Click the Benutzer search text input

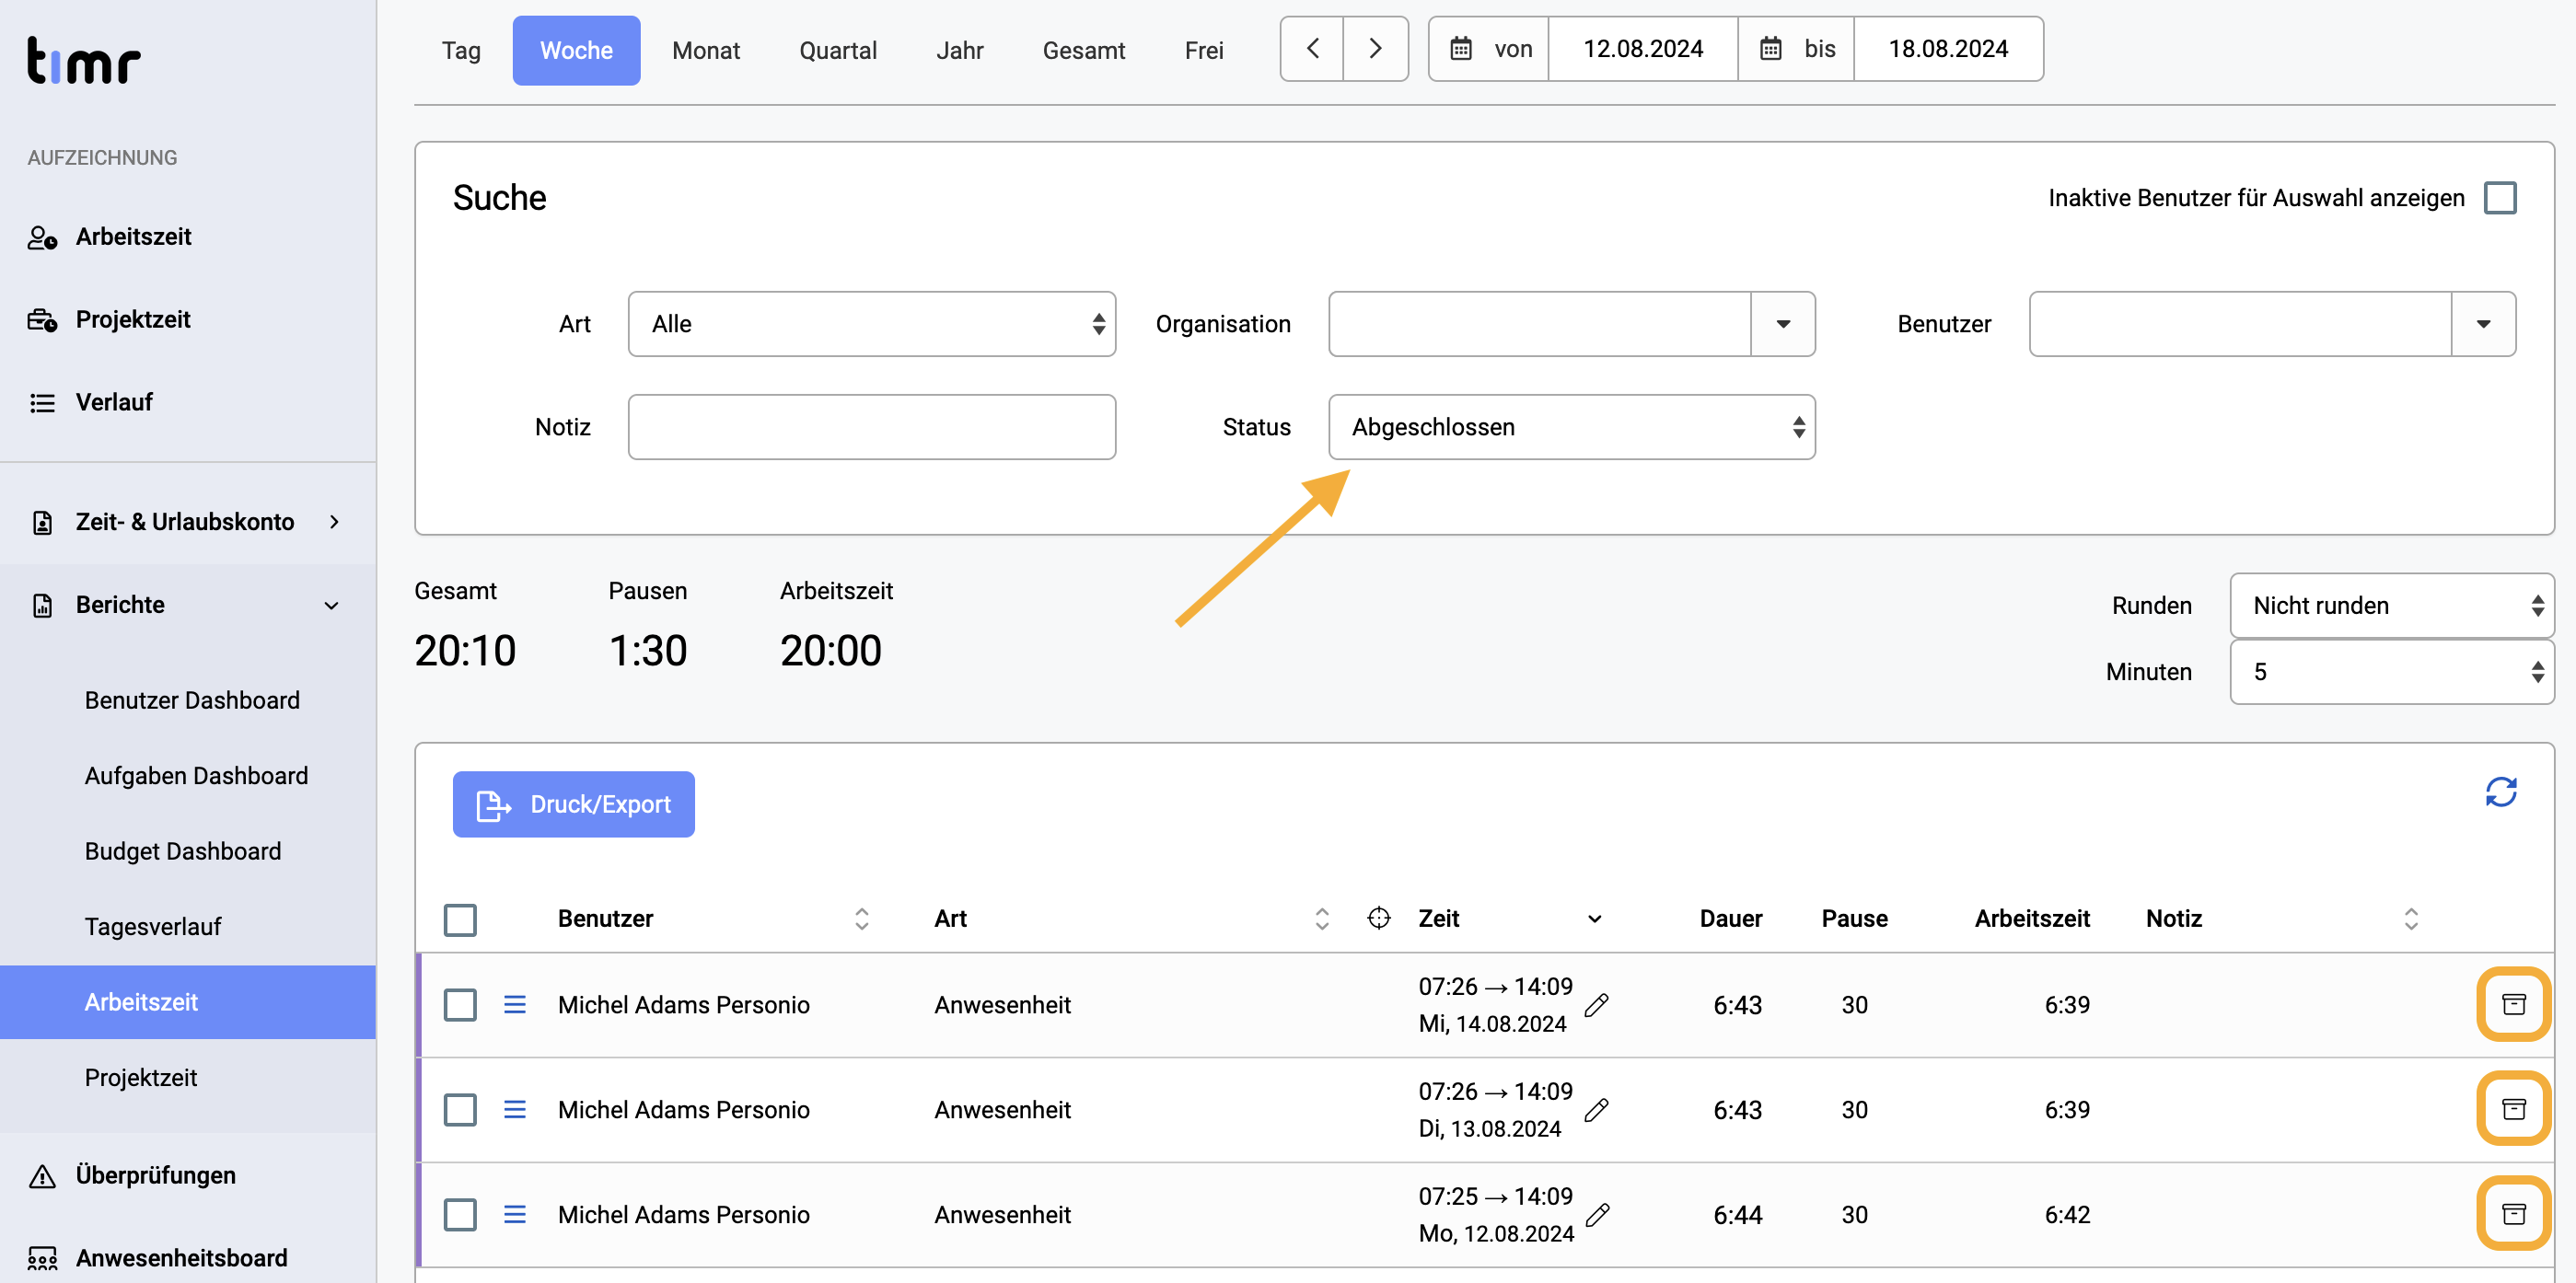pos(2240,324)
